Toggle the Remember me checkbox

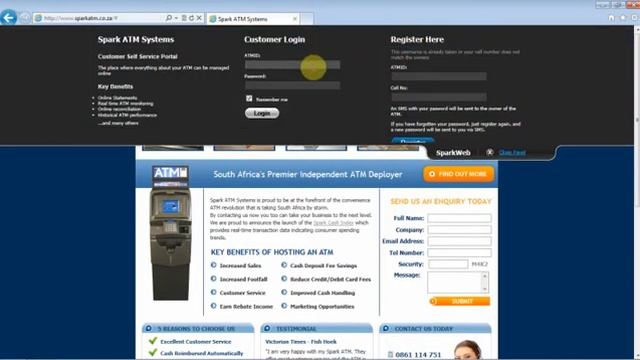pos(249,98)
